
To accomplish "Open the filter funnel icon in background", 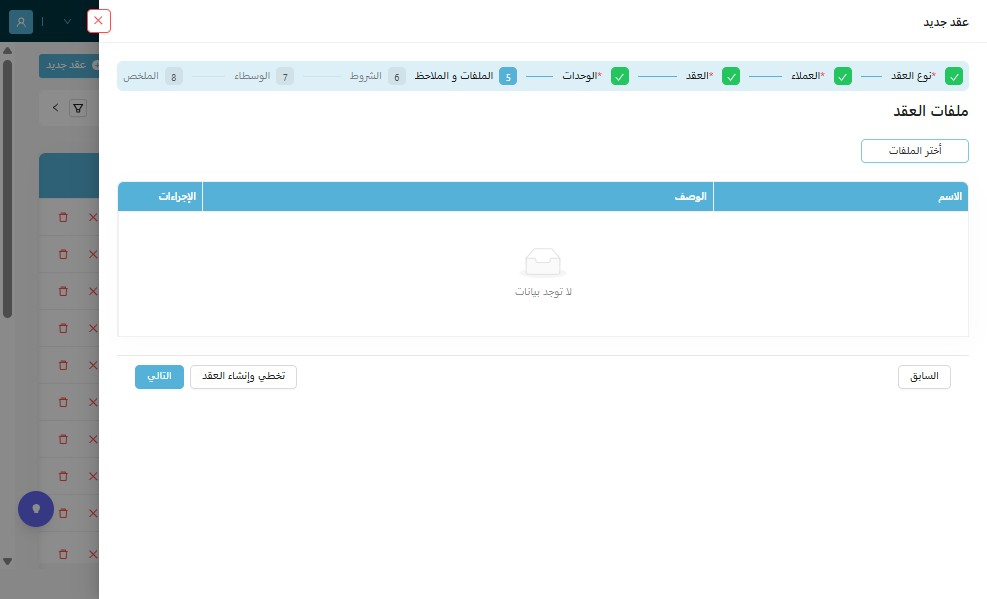I will pyautogui.click(x=78, y=108).
